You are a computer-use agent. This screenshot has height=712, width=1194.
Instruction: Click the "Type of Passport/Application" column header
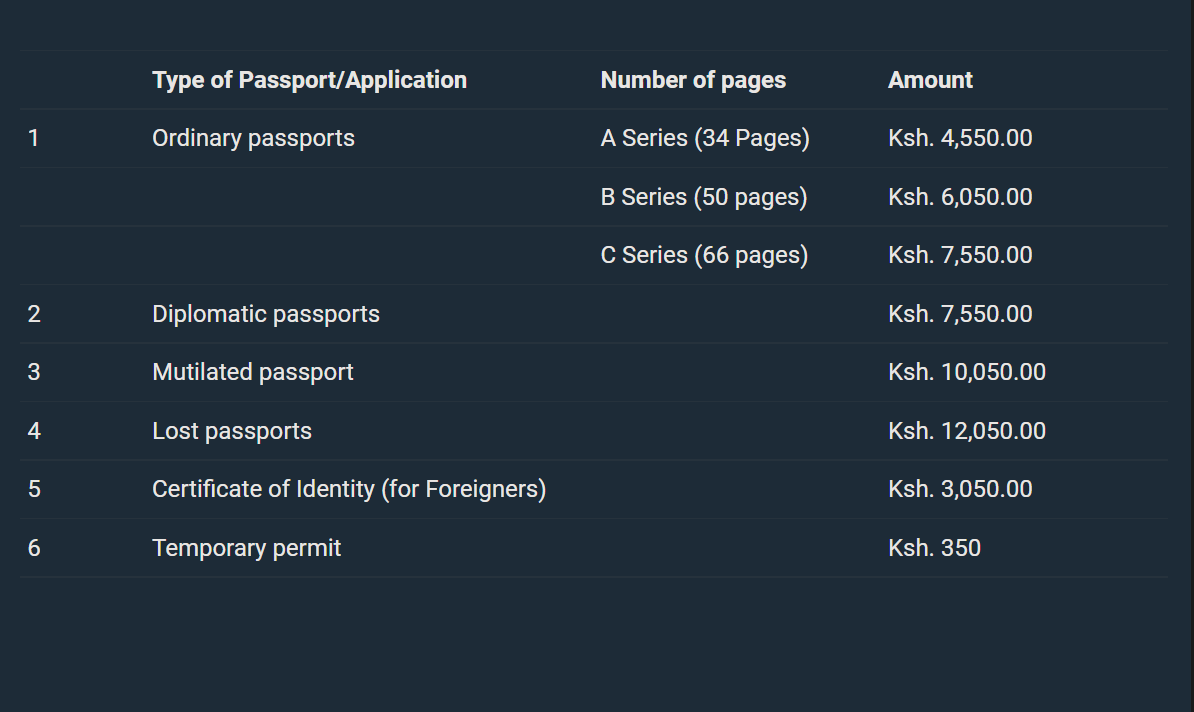pyautogui.click(x=309, y=80)
